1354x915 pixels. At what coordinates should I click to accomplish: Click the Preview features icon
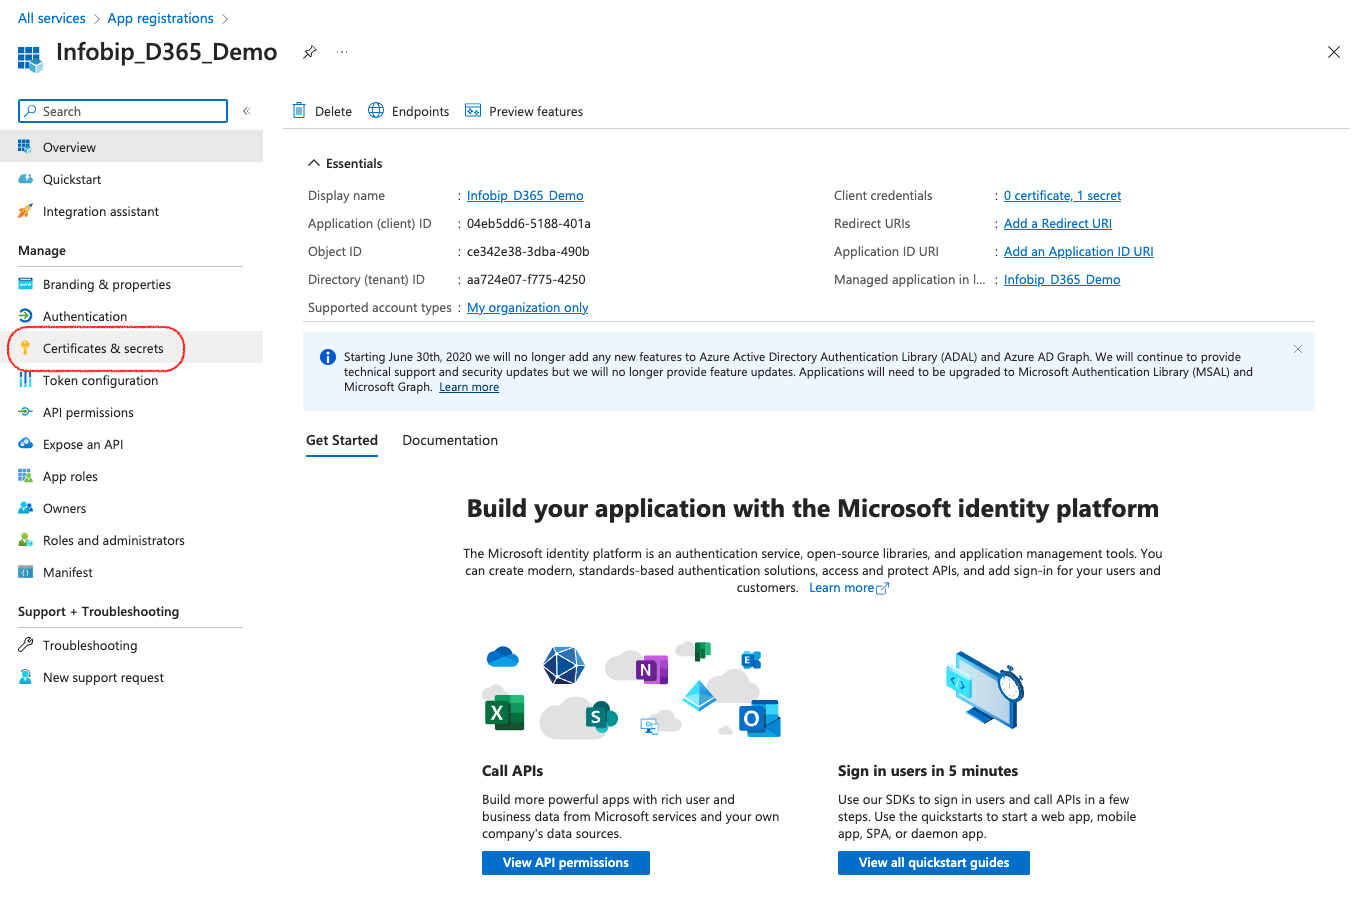pyautogui.click(x=473, y=110)
